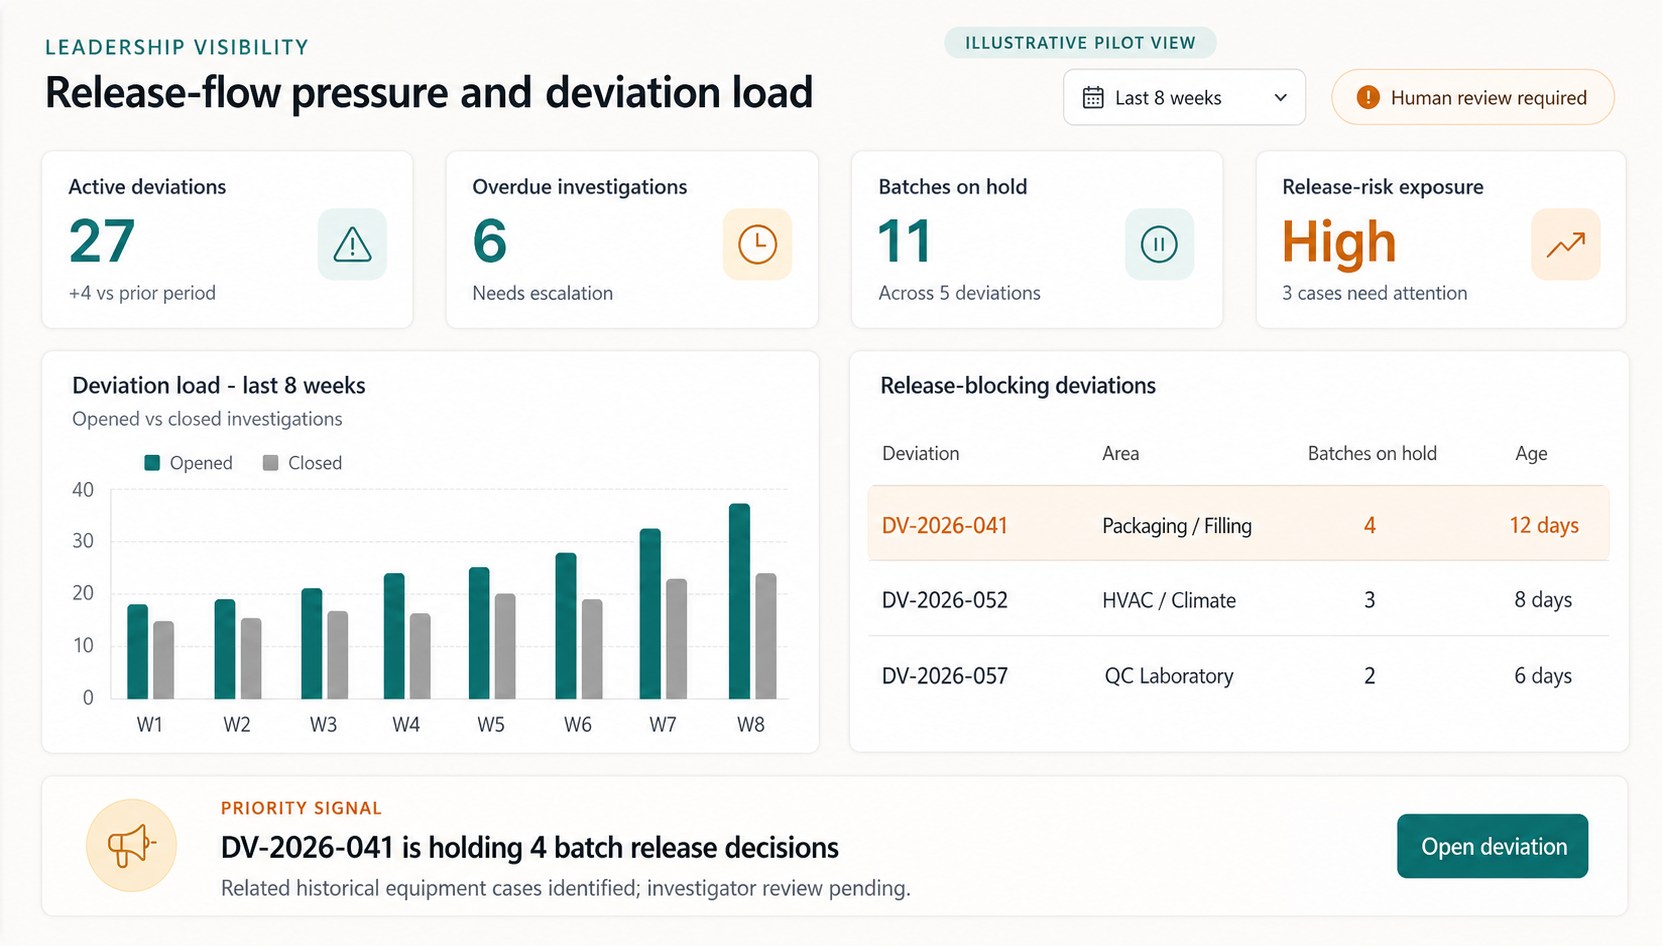Open the Last 8 weeks dropdown

pos(1184,97)
